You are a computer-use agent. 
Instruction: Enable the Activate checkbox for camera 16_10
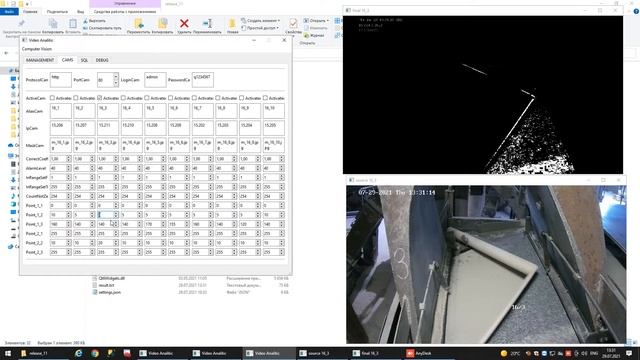[x=265, y=98]
